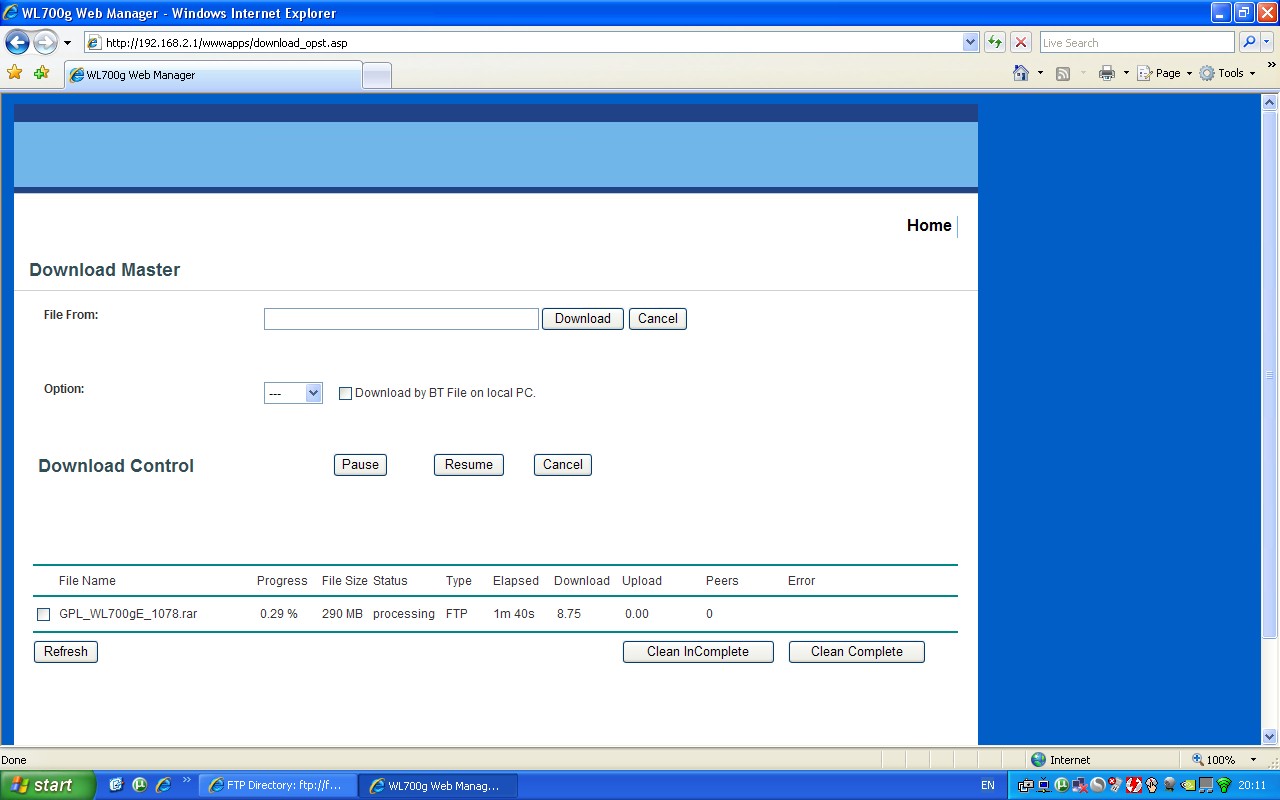Image resolution: width=1280 pixels, height=800 pixels.
Task: Tick the GPL_WL700gE_1078.rar checkbox
Action: coord(43,615)
